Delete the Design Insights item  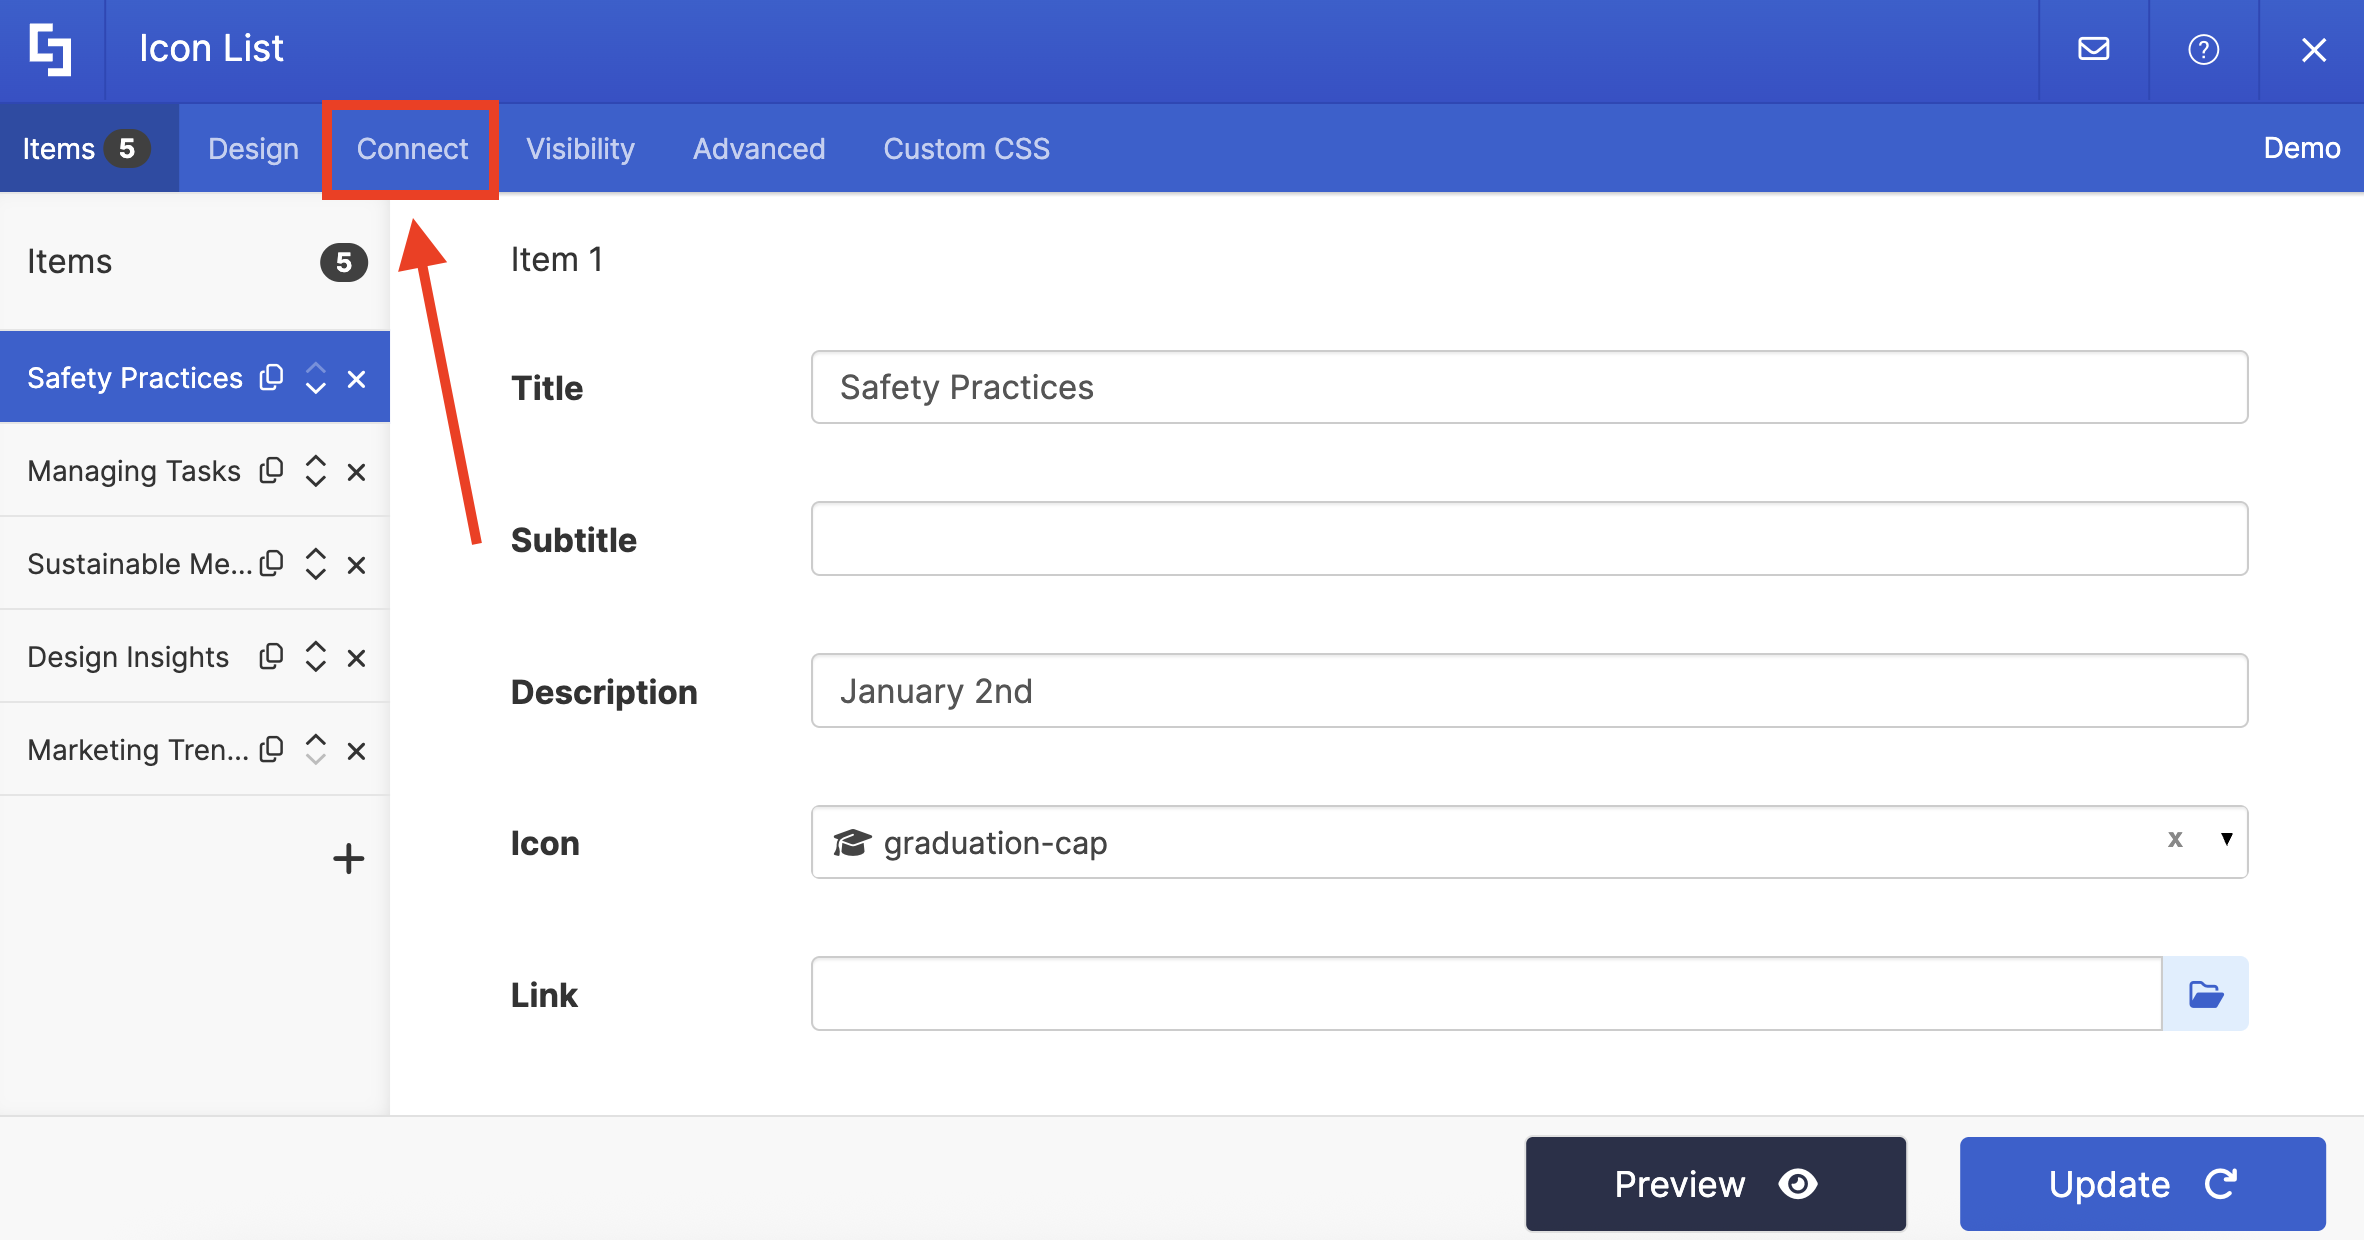[x=356, y=658]
